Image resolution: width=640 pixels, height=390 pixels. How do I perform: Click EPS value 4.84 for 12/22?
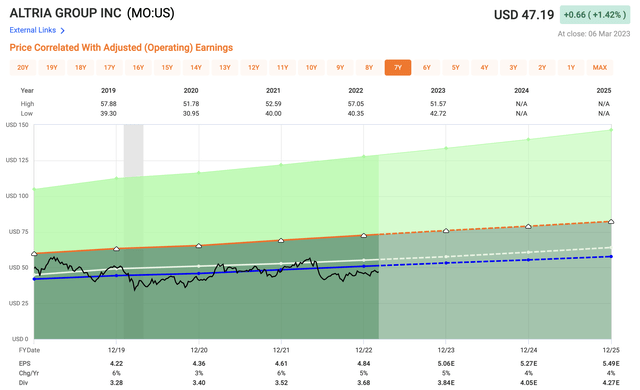click(x=364, y=363)
